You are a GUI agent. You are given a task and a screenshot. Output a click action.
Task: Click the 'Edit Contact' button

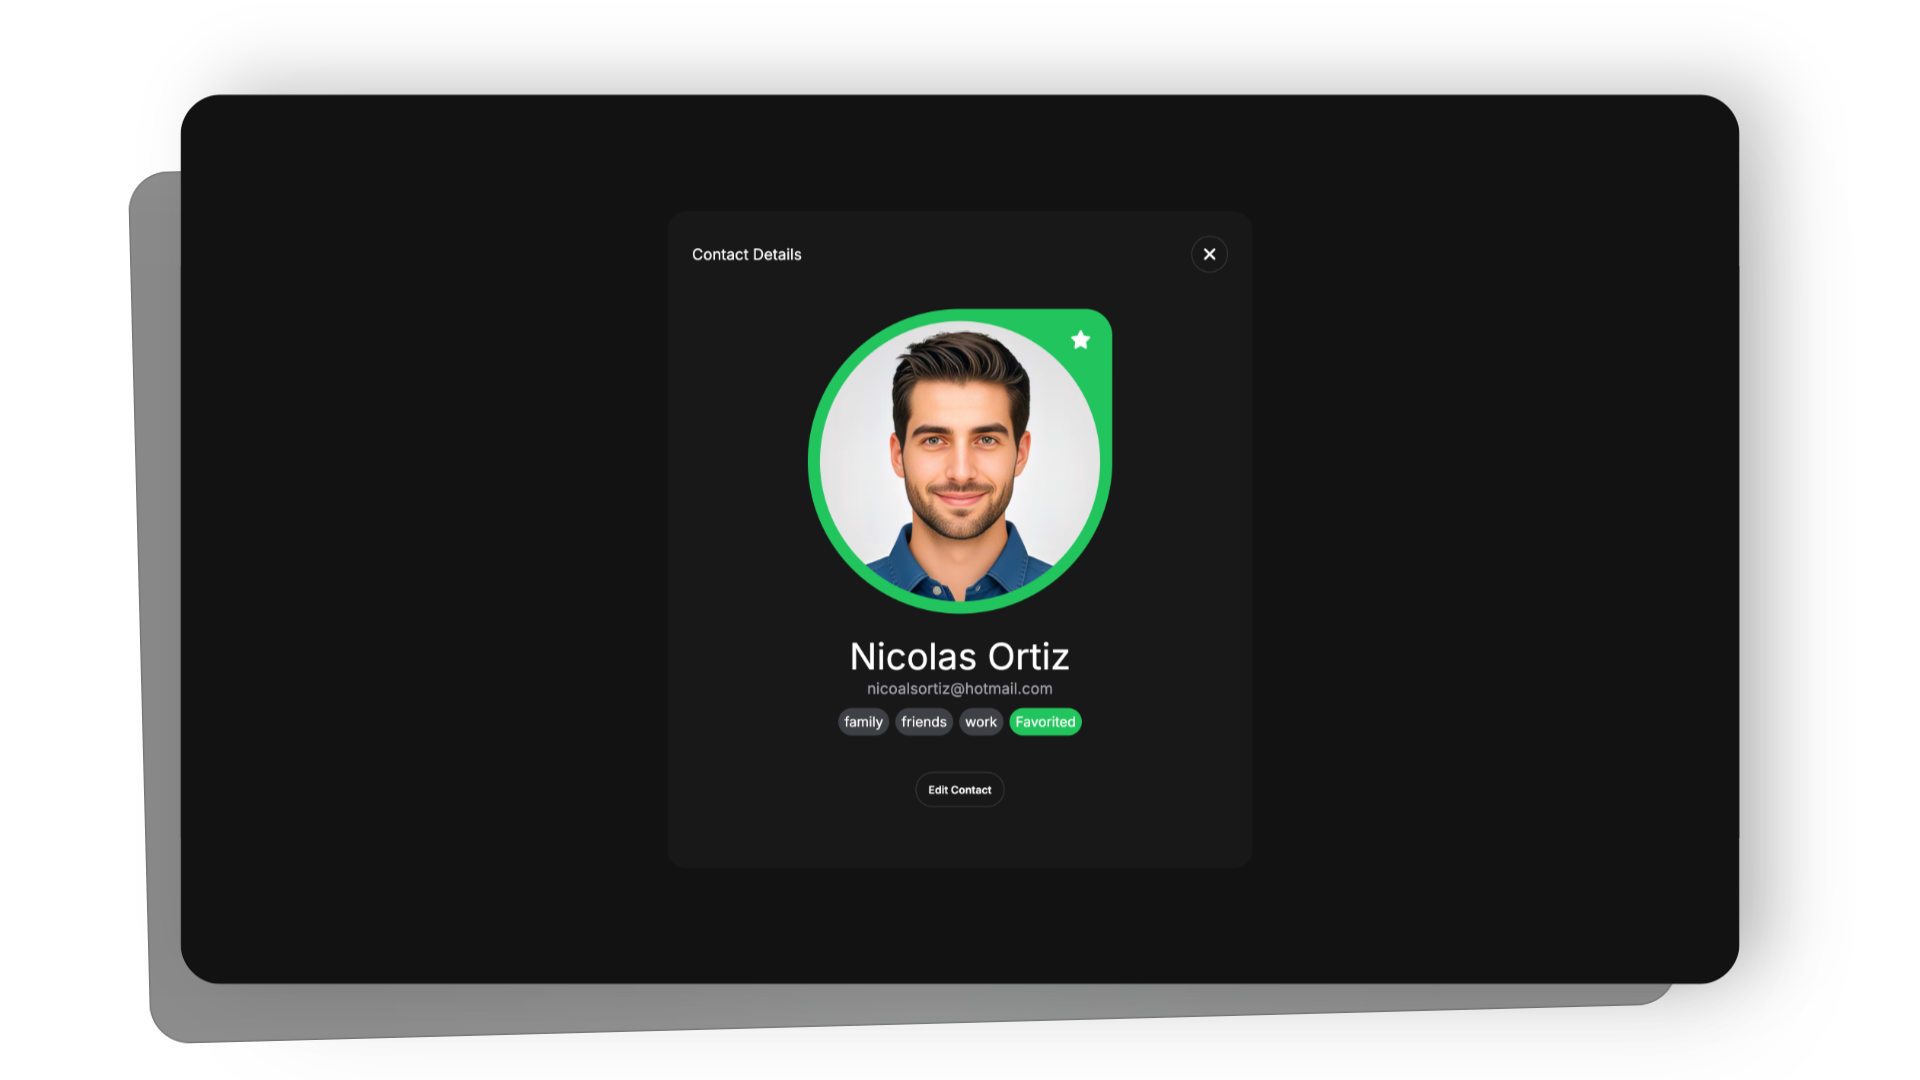pyautogui.click(x=960, y=789)
